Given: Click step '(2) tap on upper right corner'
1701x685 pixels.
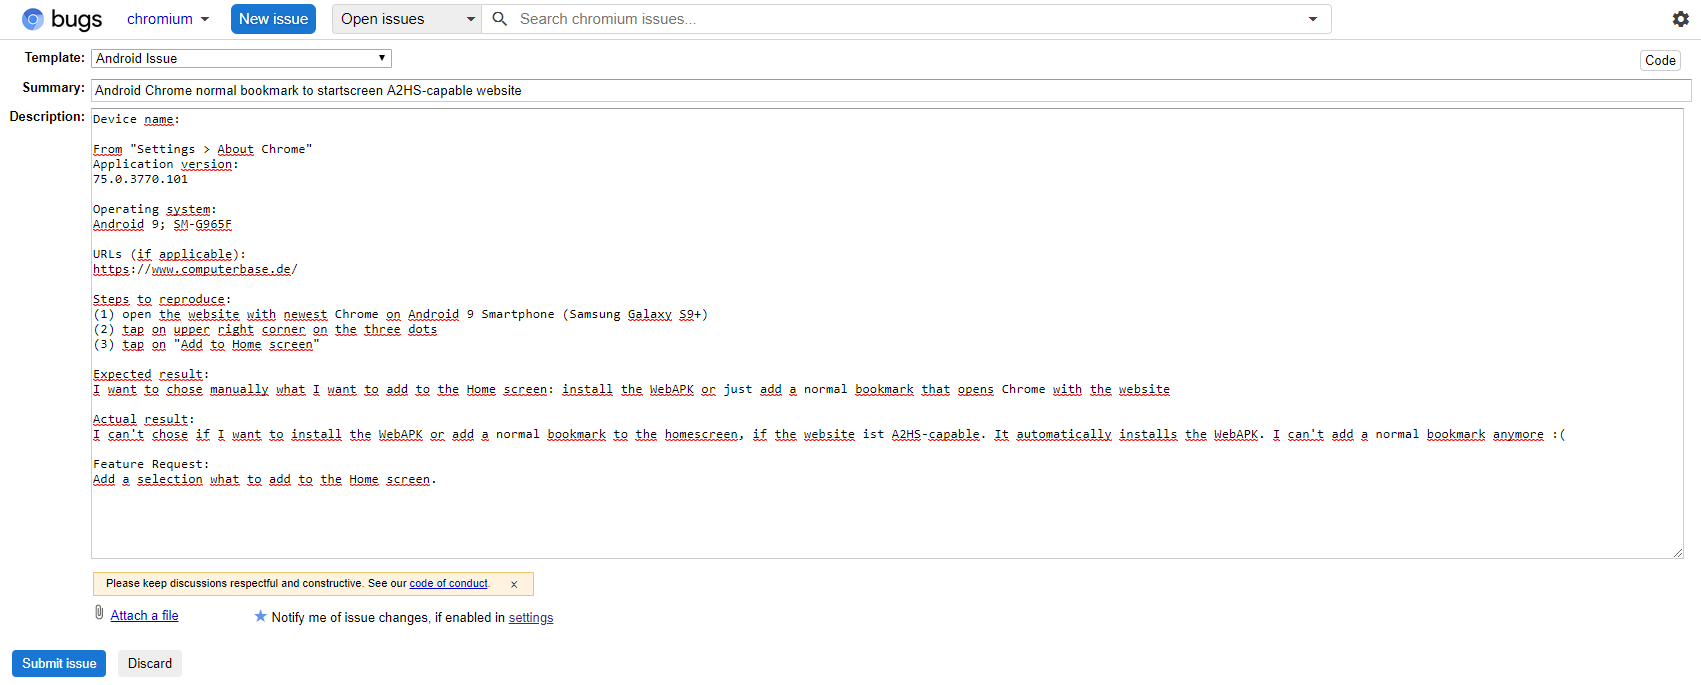Looking at the screenshot, I should click(265, 329).
